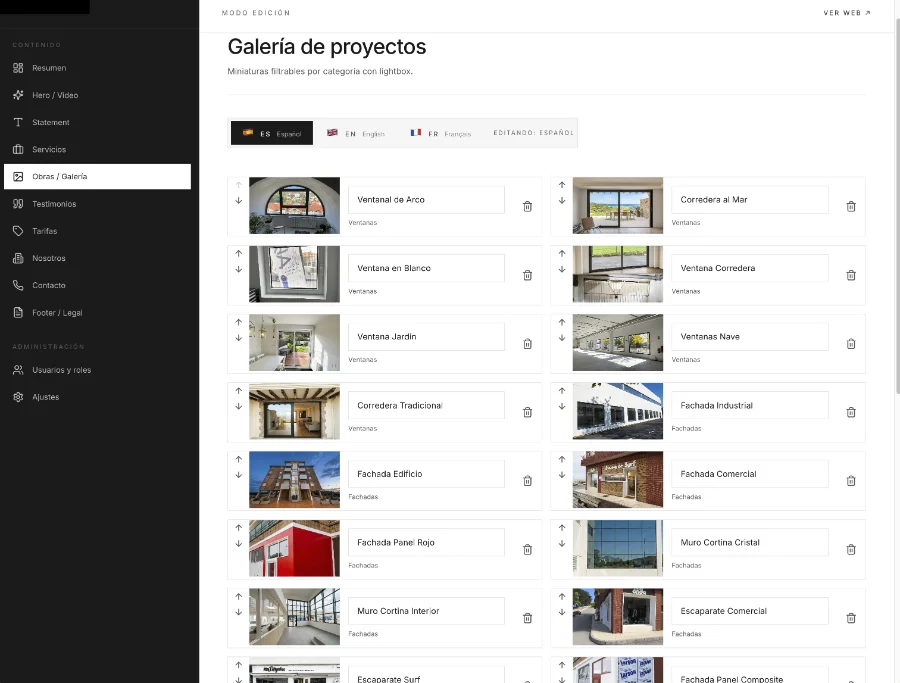Edit the Ventanal de Arco title field
Viewport: 900px width, 683px height.
click(x=426, y=200)
